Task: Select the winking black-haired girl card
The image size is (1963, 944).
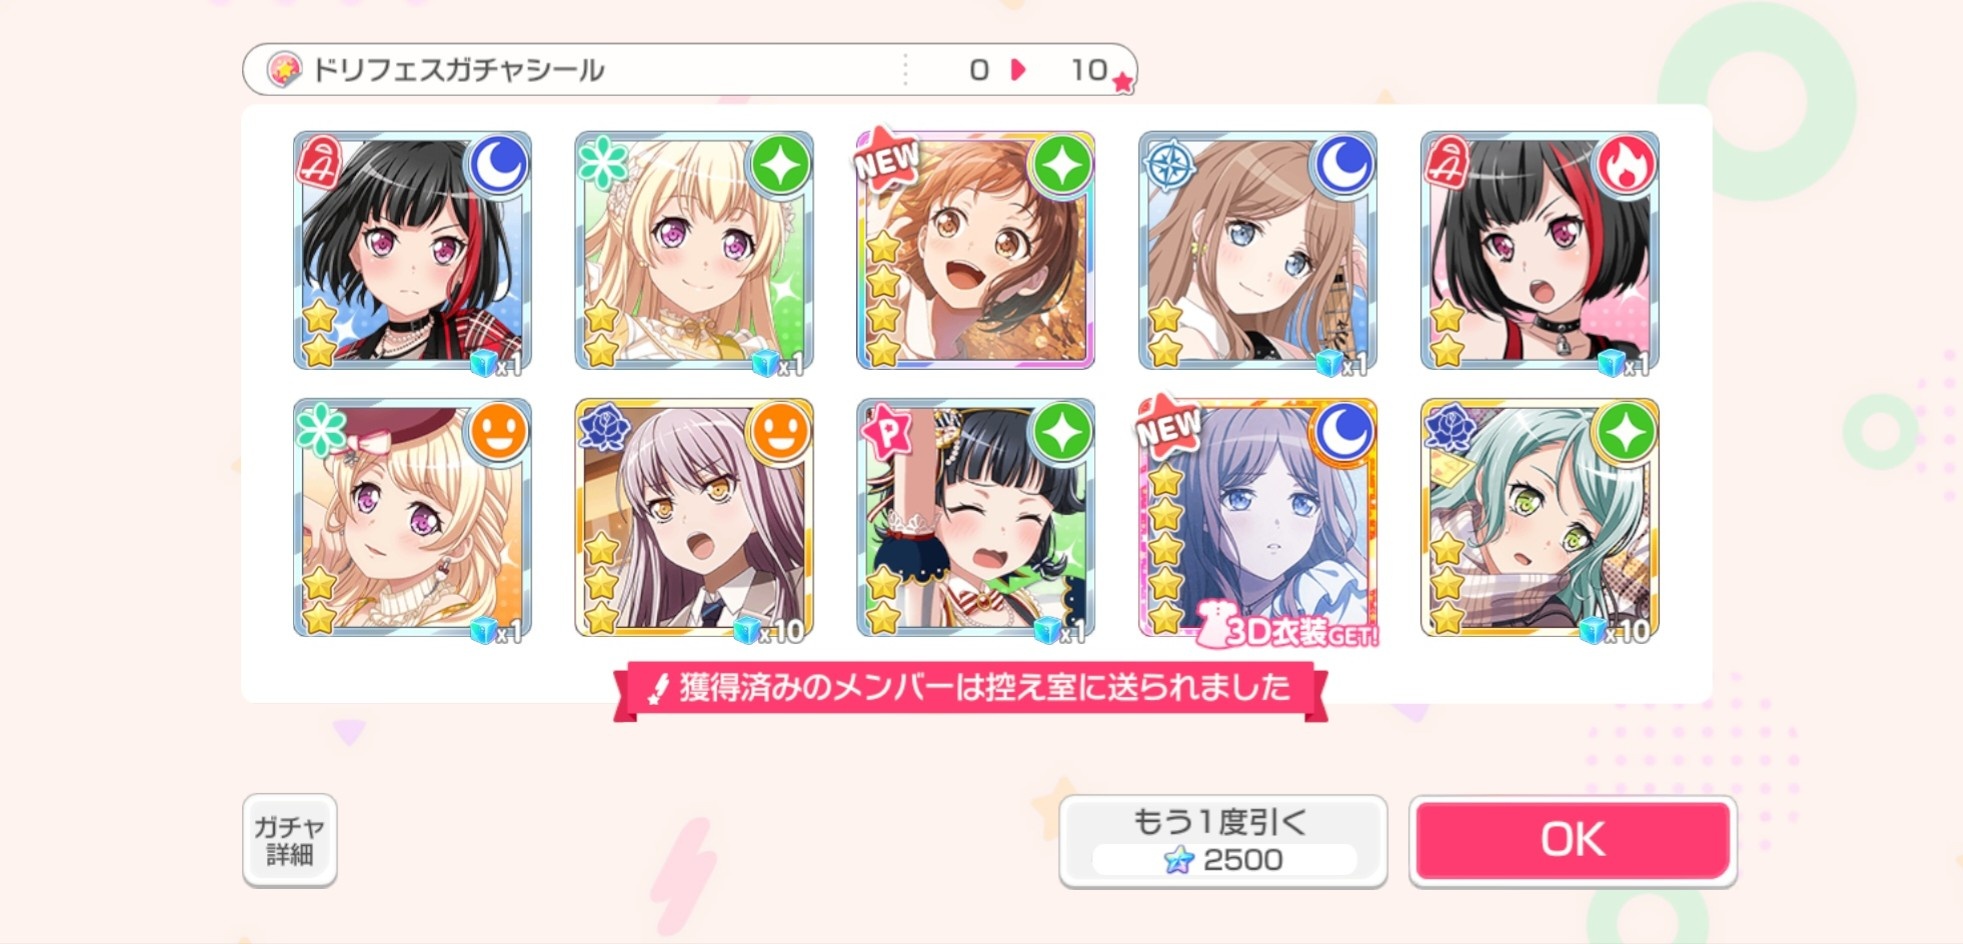Action: tap(975, 518)
